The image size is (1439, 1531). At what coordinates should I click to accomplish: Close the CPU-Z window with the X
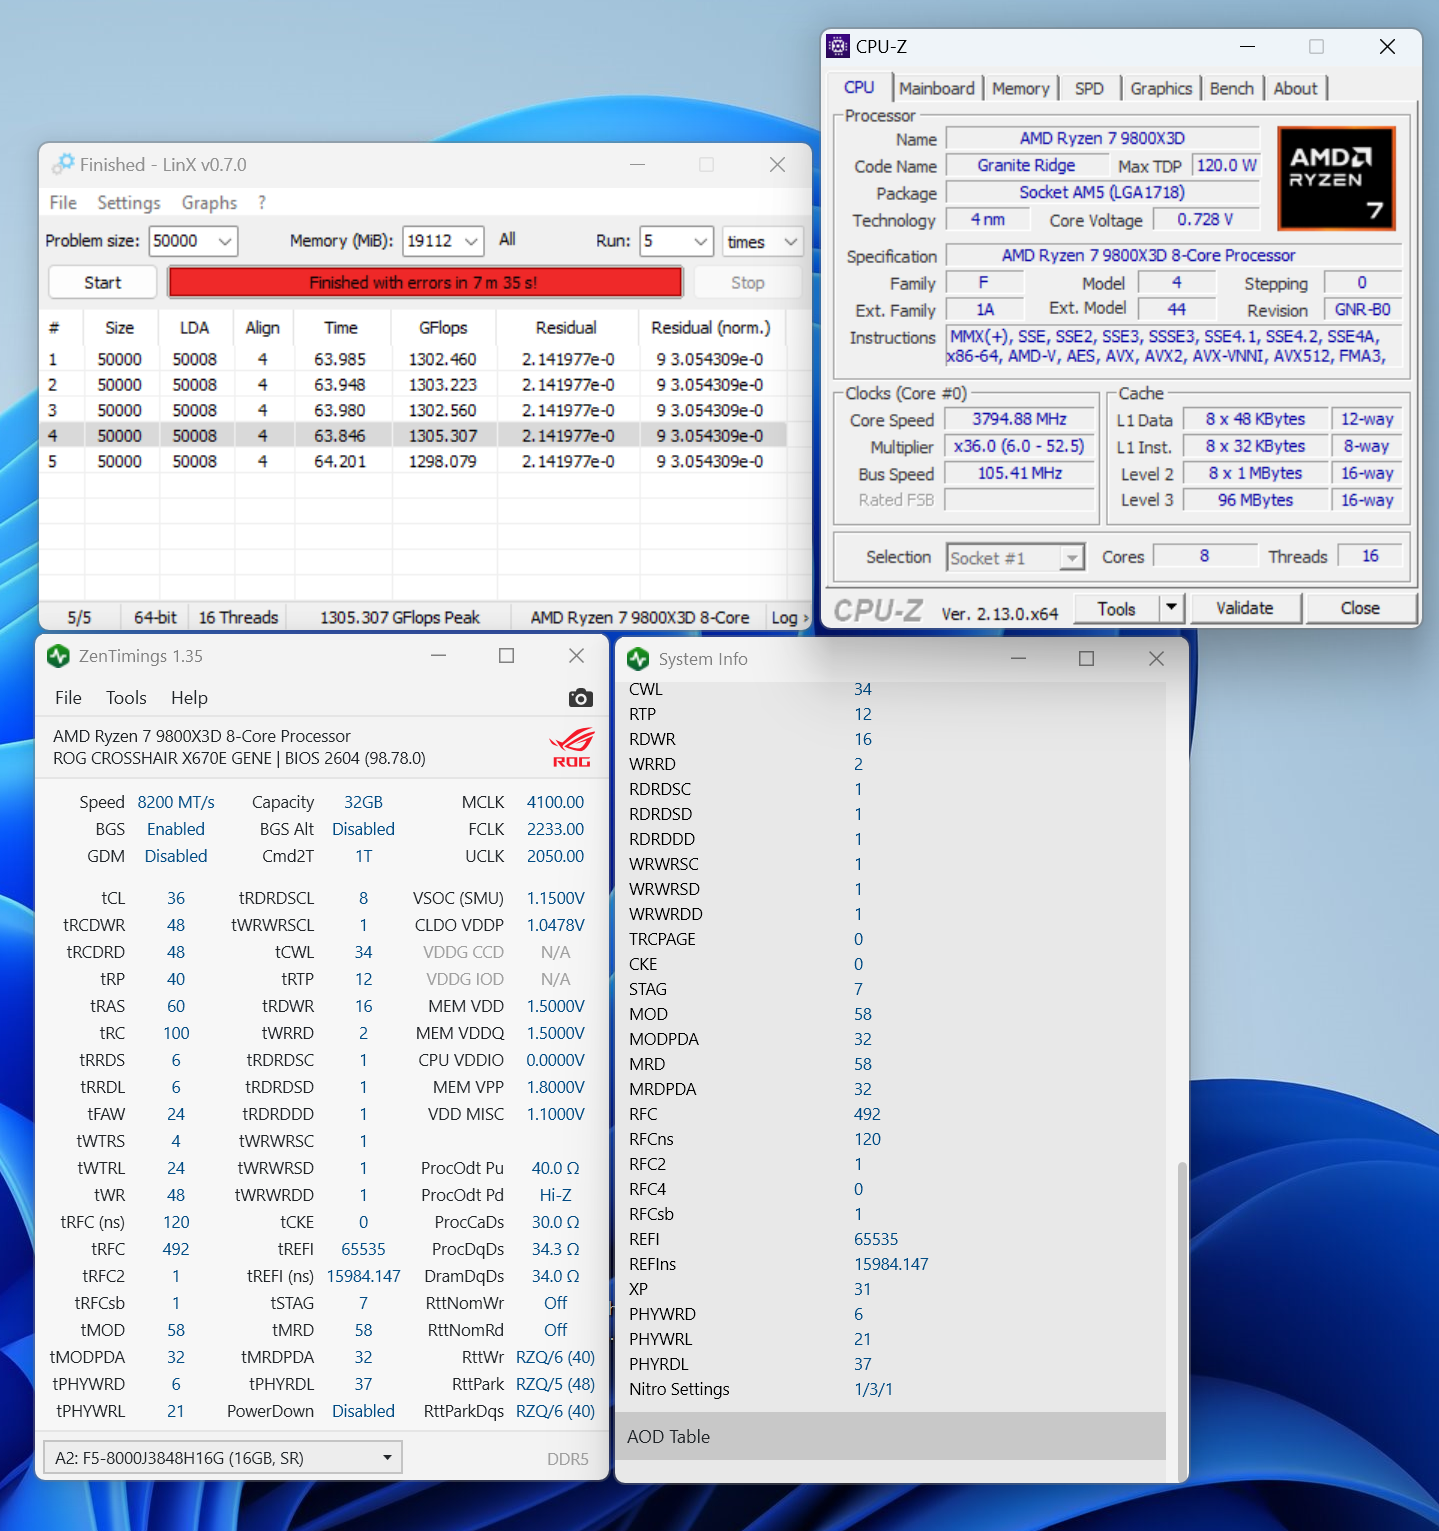click(1387, 46)
